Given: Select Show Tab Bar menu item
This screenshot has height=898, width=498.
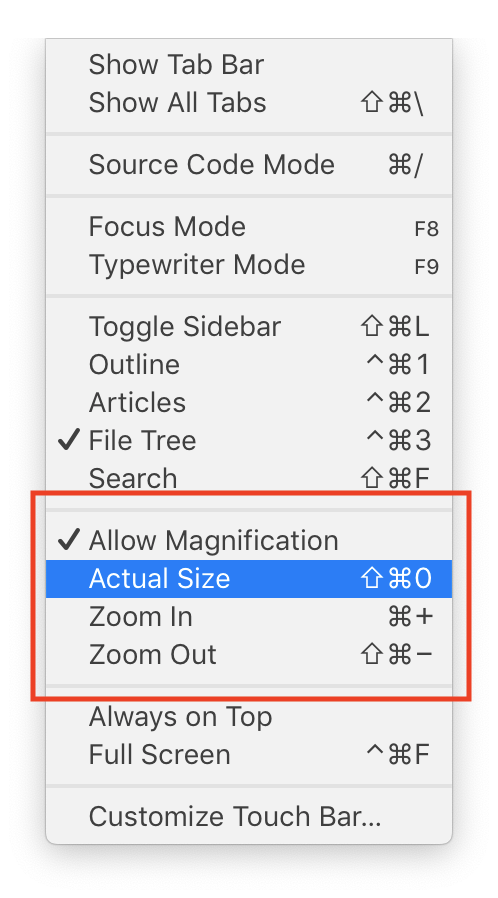Looking at the screenshot, I should 248,64.
